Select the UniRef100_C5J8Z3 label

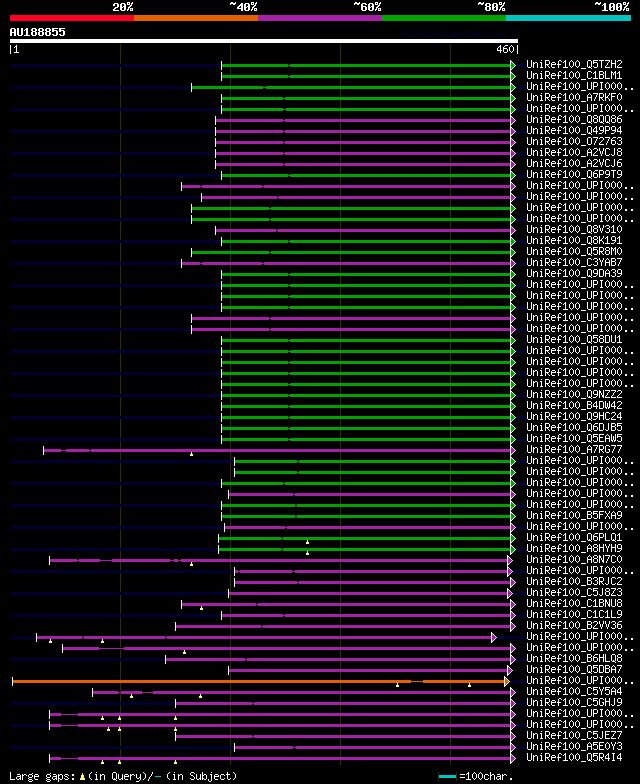(x=574, y=592)
